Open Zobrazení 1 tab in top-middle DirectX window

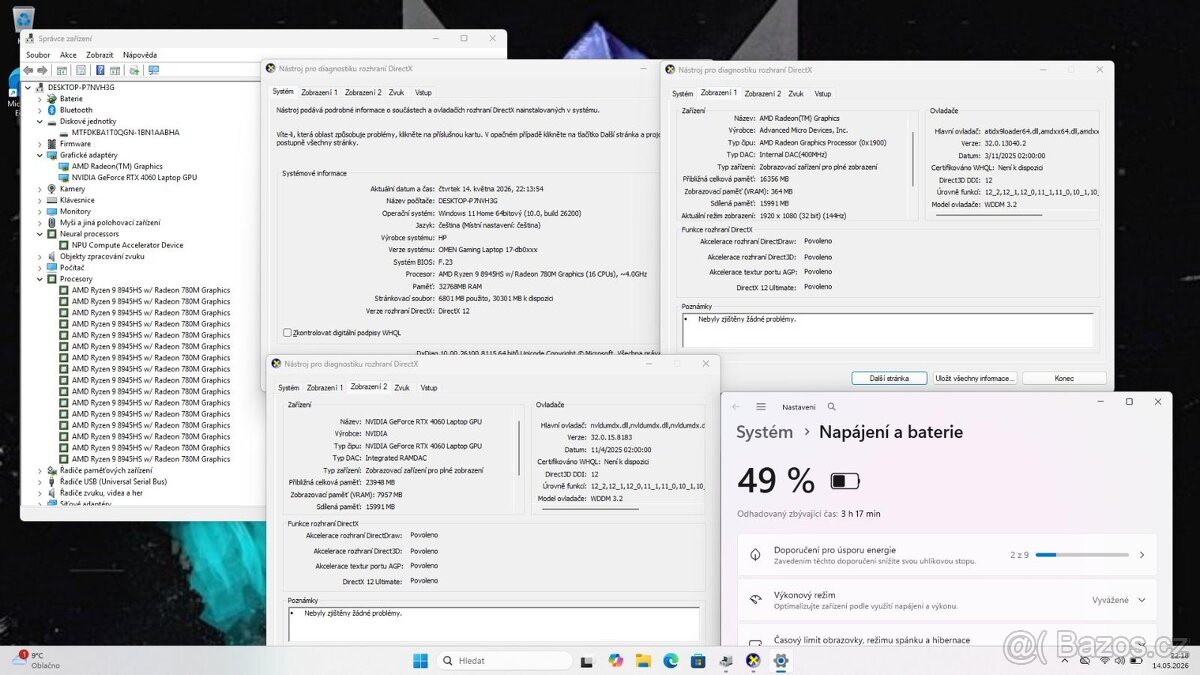point(321,92)
